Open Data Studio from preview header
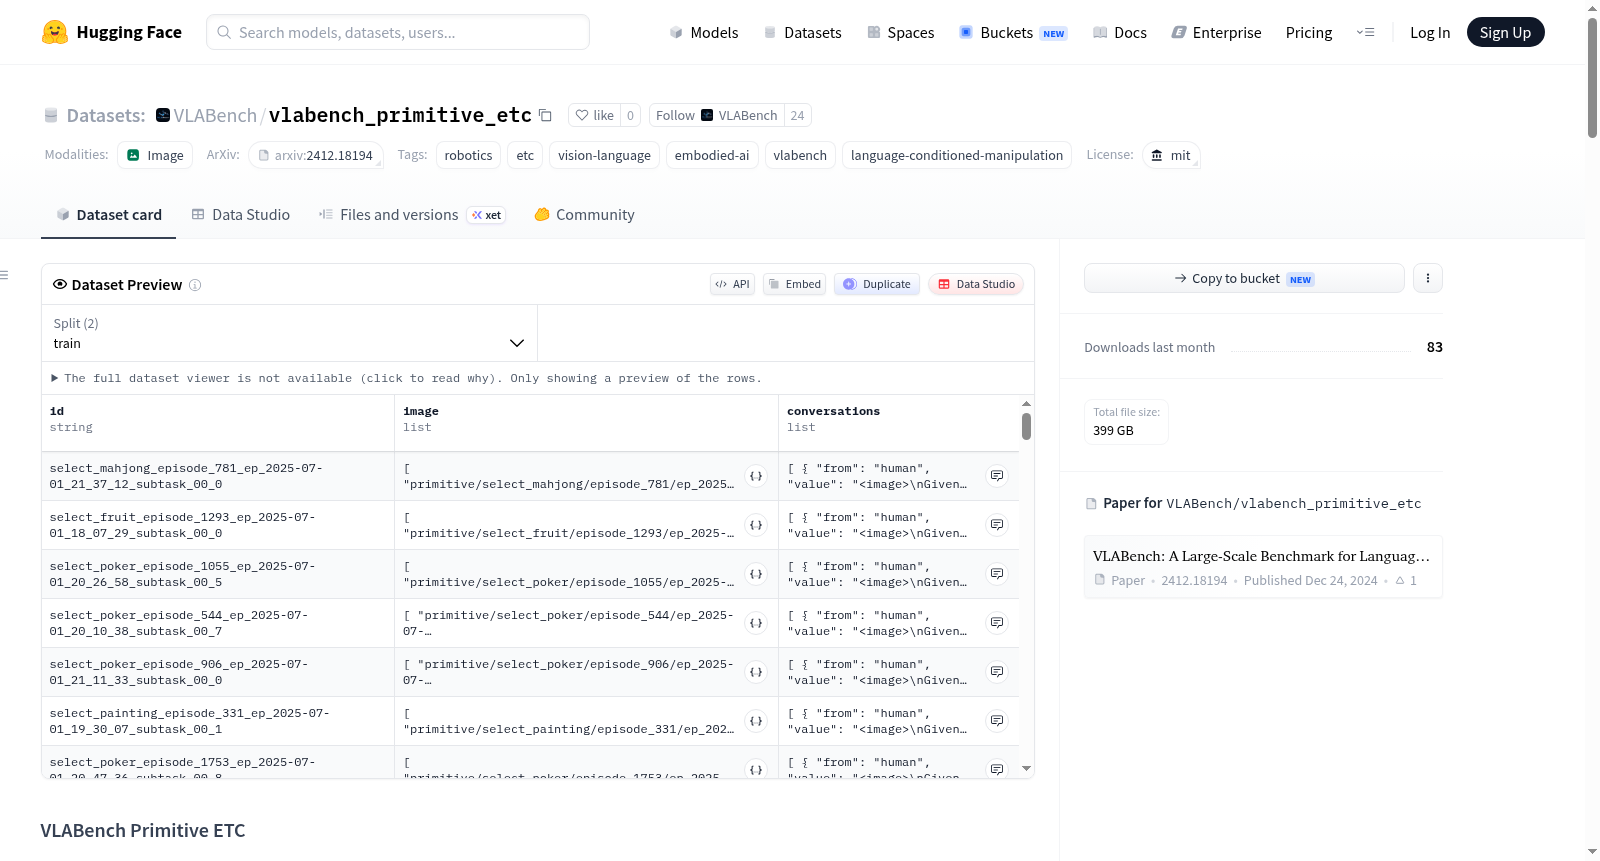This screenshot has height=861, width=1600. click(976, 284)
